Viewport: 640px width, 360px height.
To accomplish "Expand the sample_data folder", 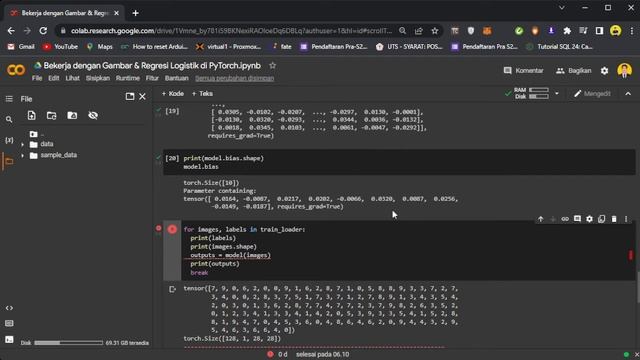I will [x=22, y=156].
